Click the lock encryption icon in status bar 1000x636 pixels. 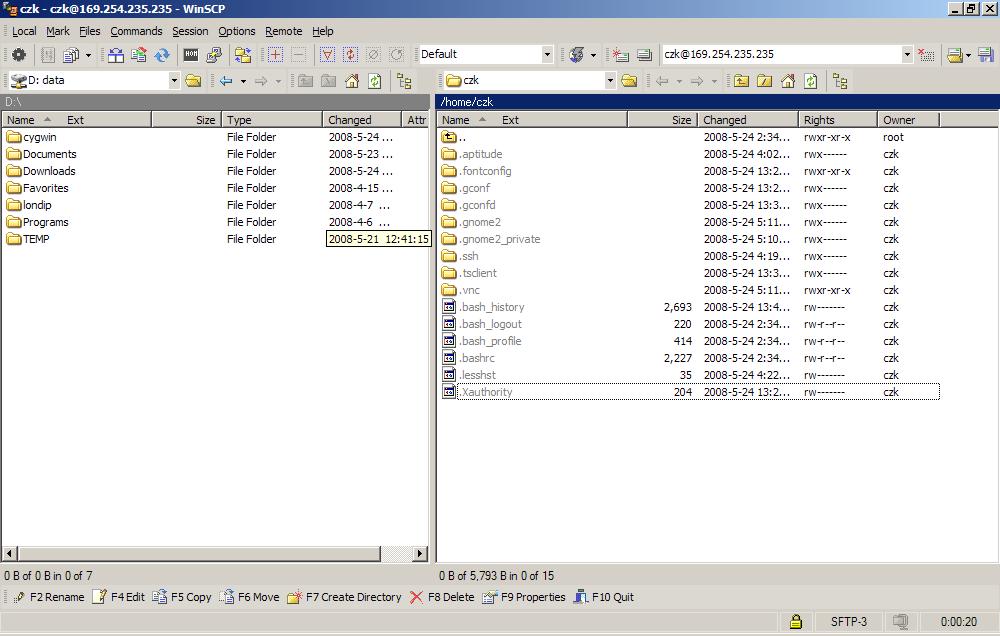tap(795, 621)
